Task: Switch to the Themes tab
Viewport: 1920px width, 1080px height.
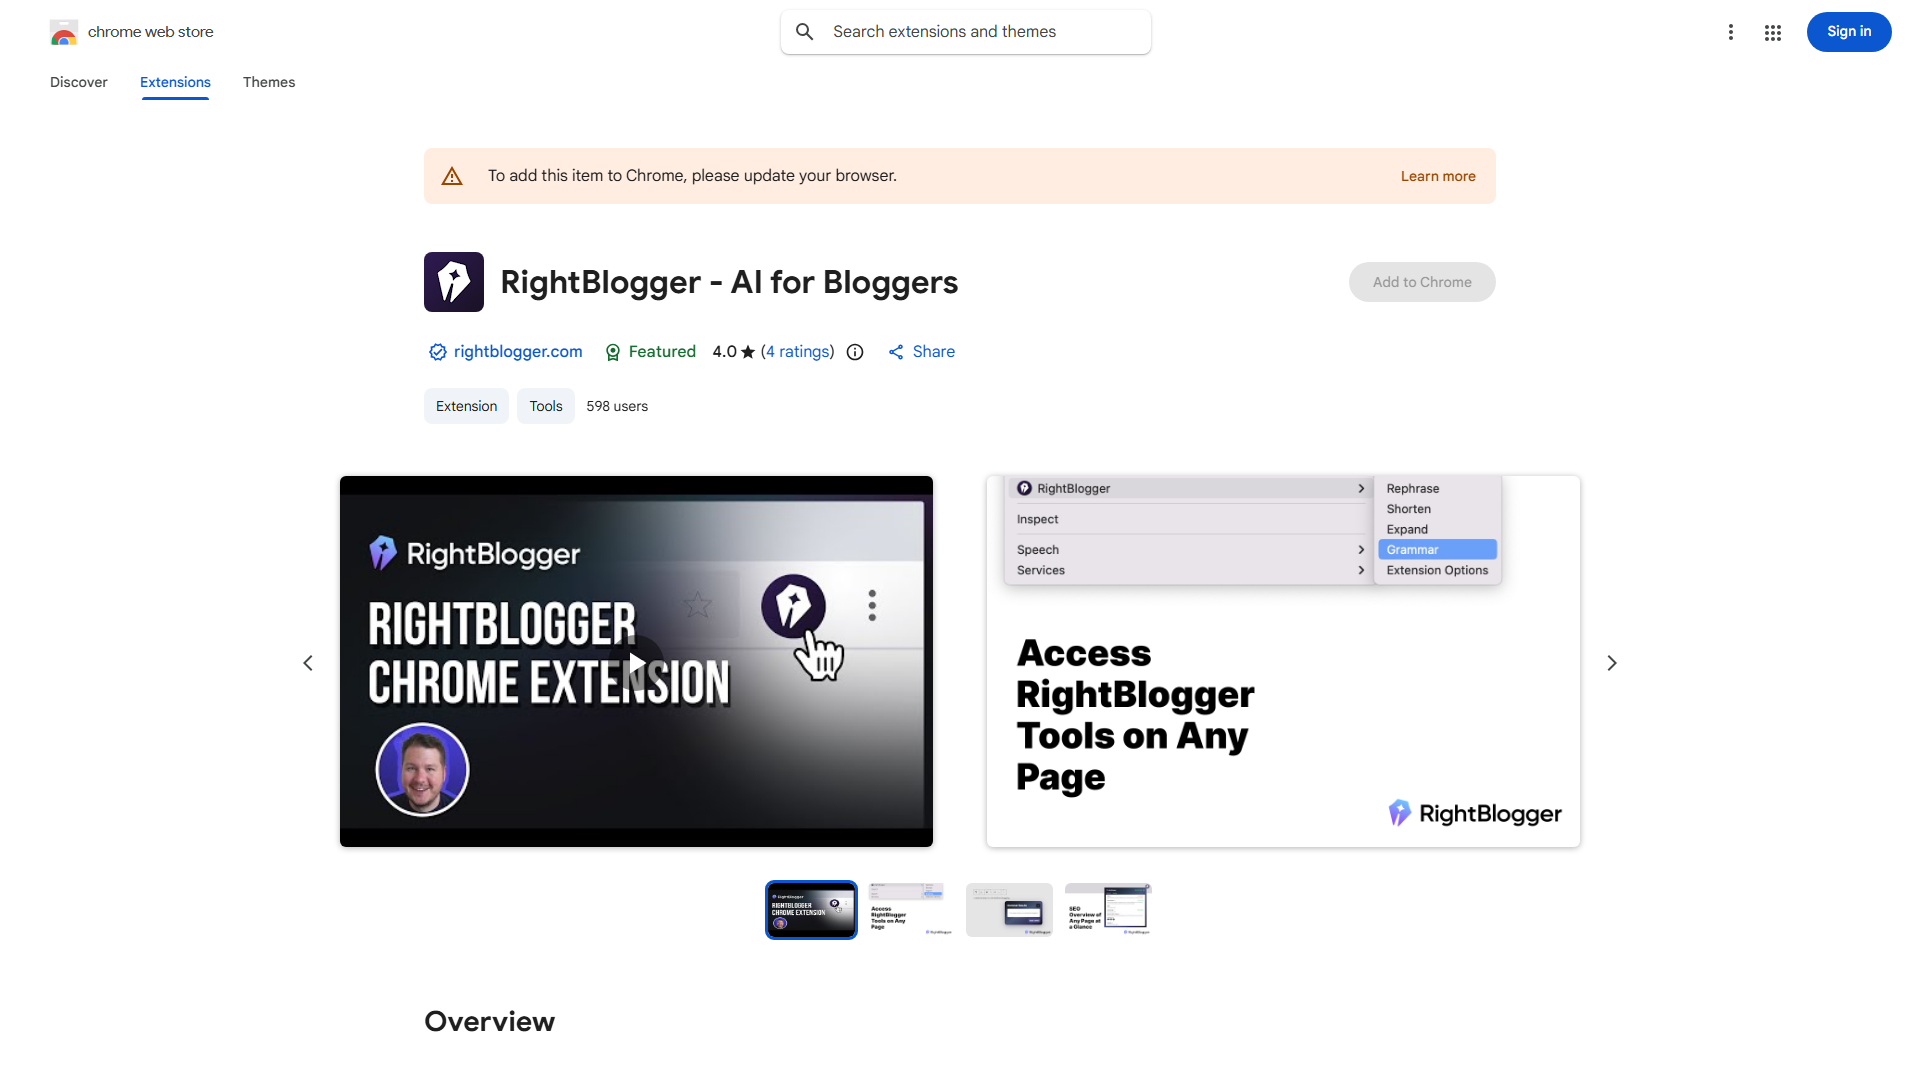Action: (268, 82)
